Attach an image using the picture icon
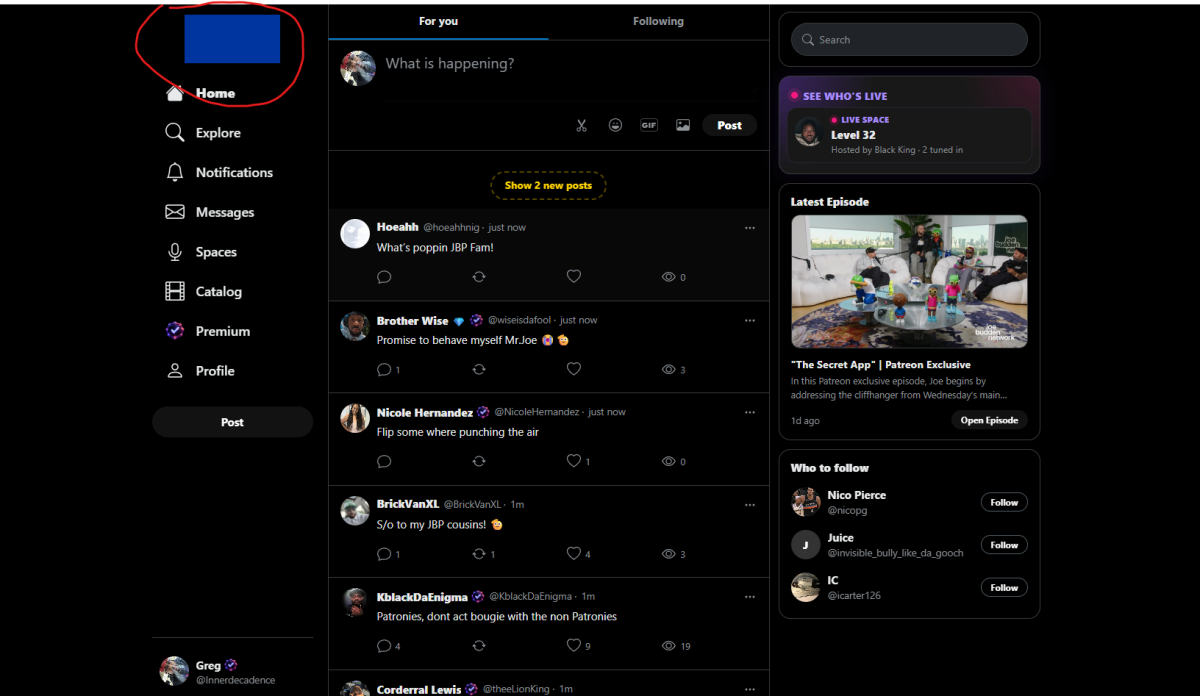This screenshot has height=696, width=1200. tap(683, 125)
